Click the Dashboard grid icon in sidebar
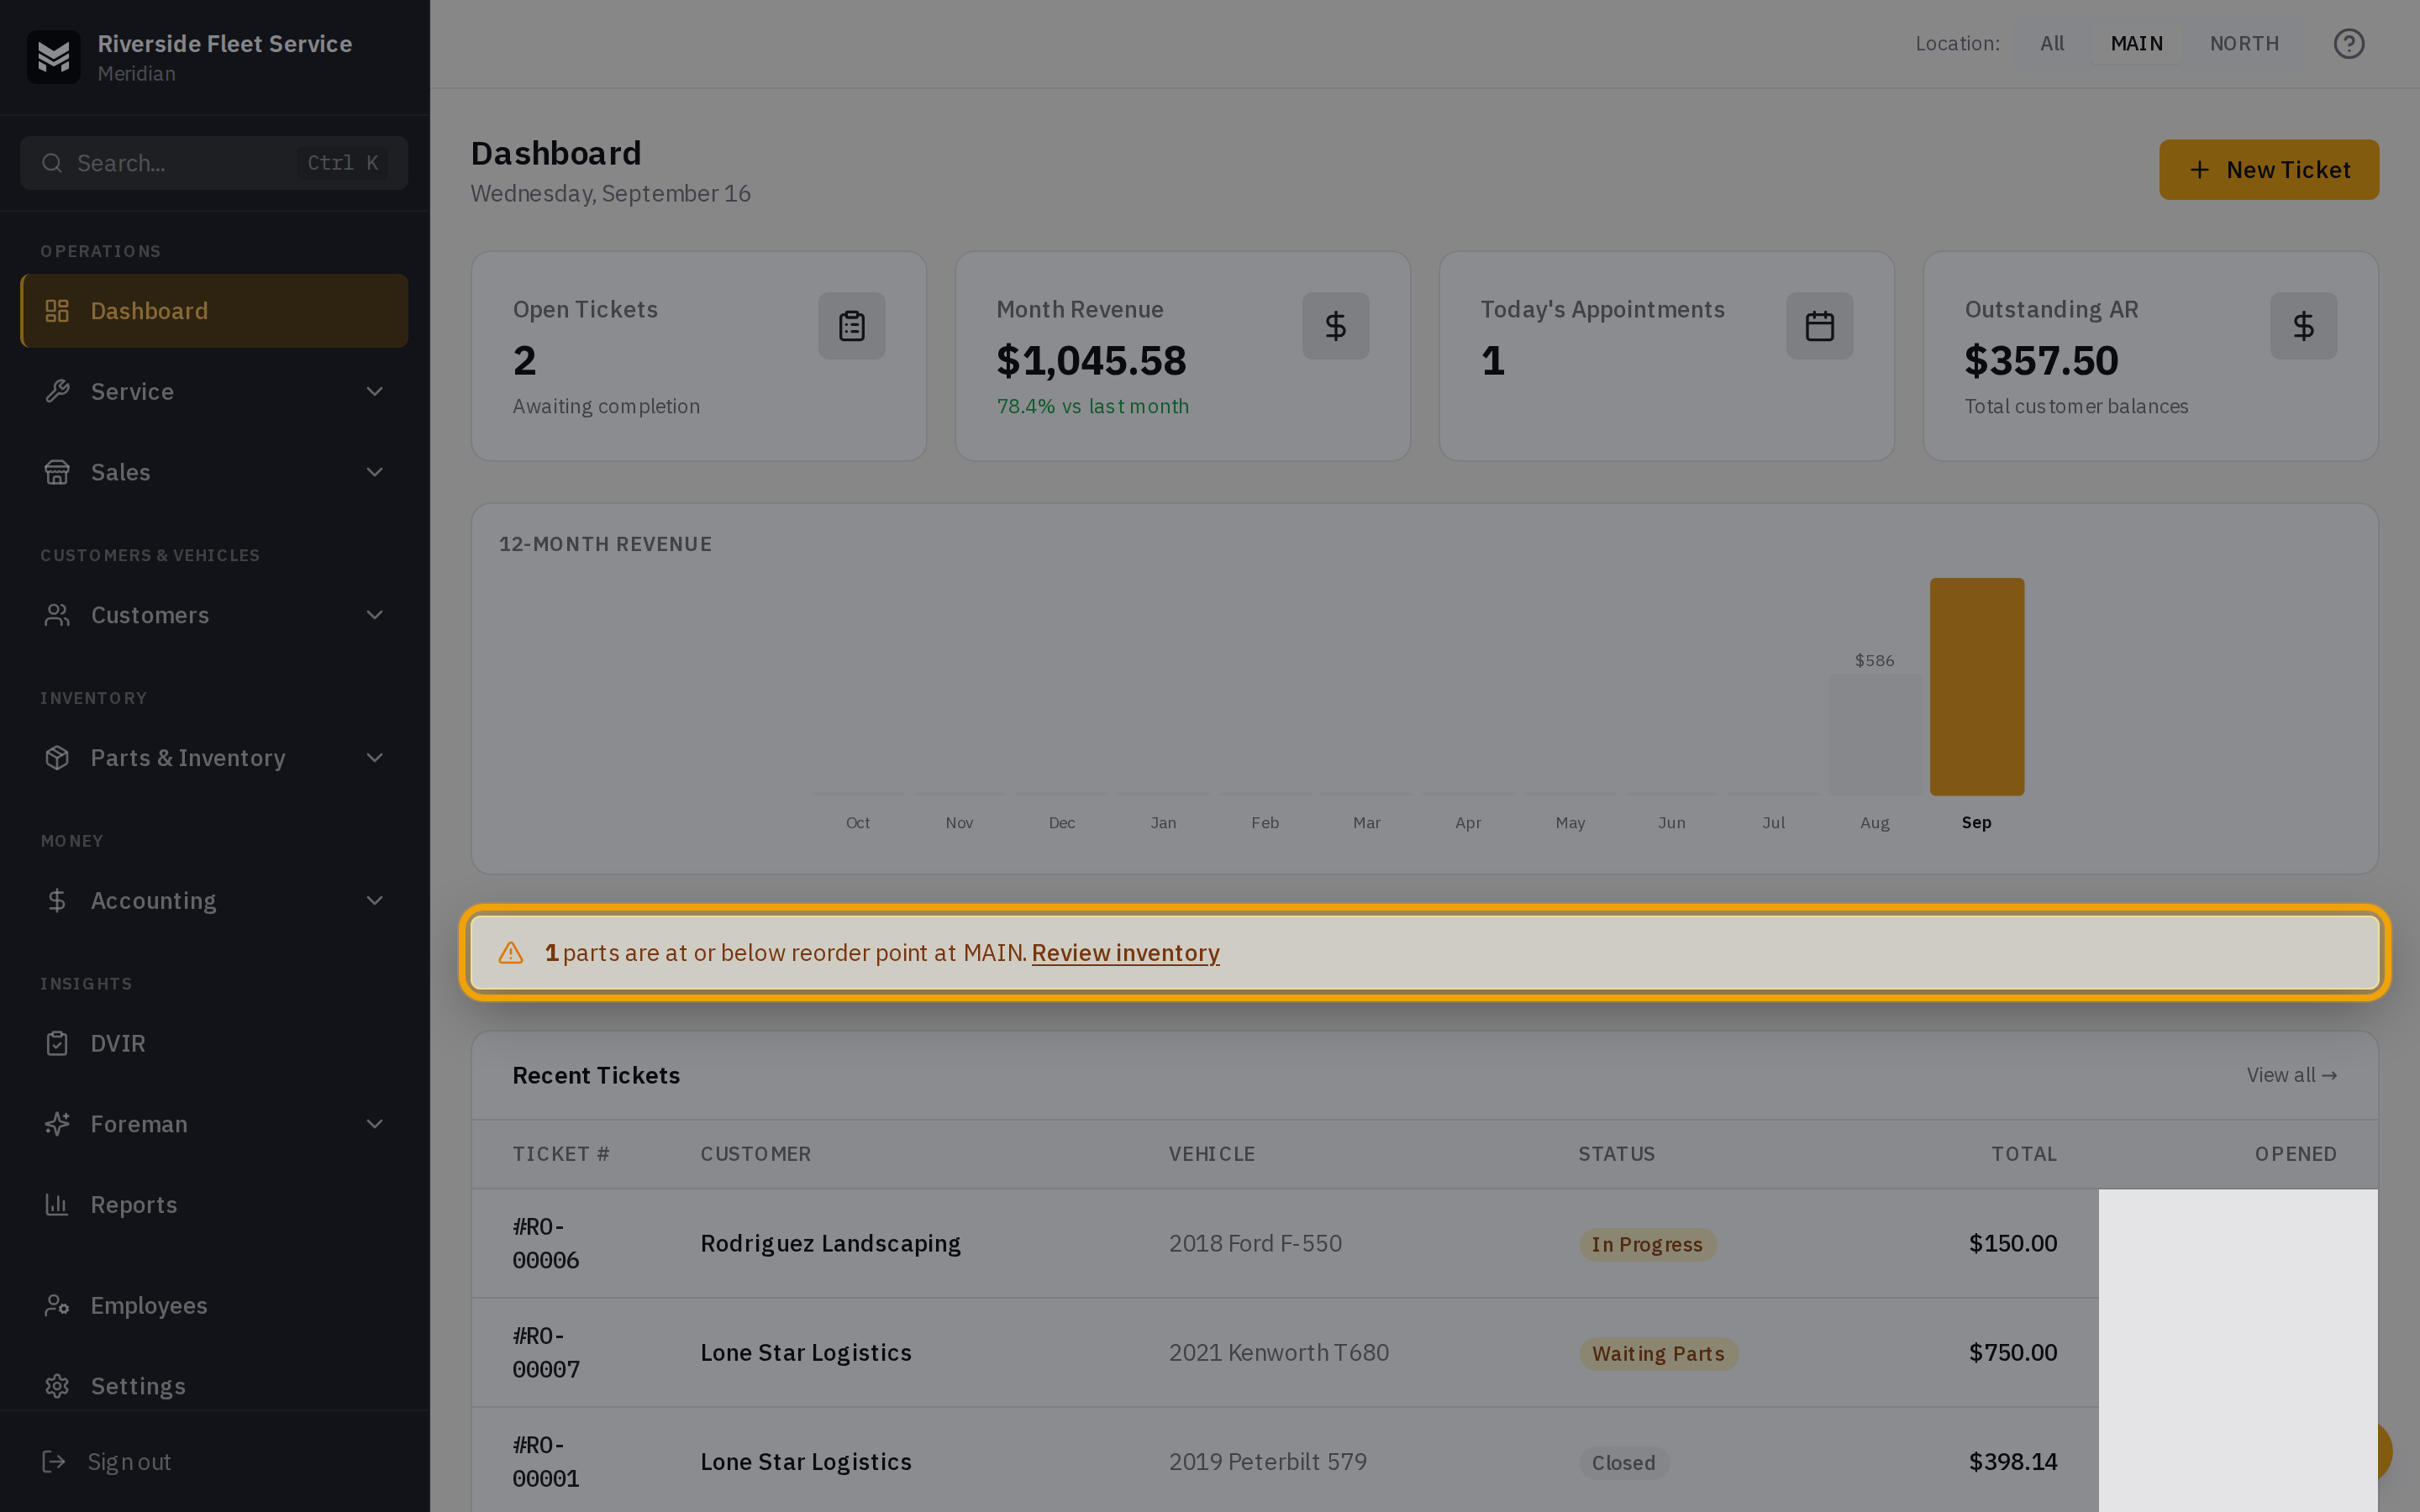 (57, 311)
